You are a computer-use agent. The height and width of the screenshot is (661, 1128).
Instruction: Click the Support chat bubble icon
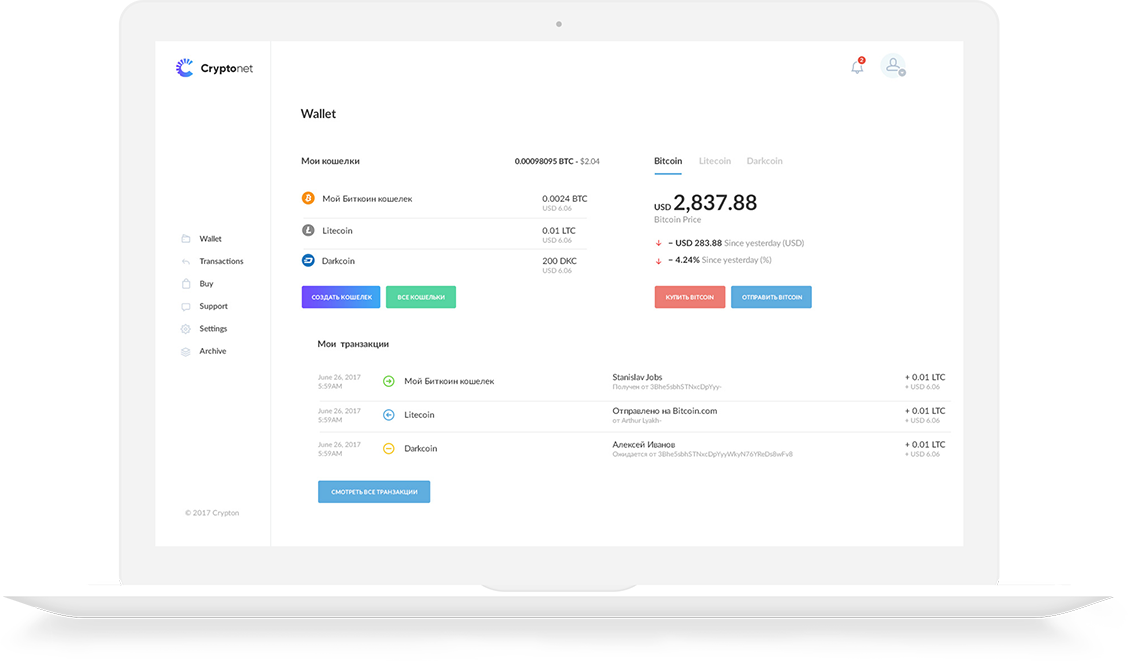click(184, 306)
